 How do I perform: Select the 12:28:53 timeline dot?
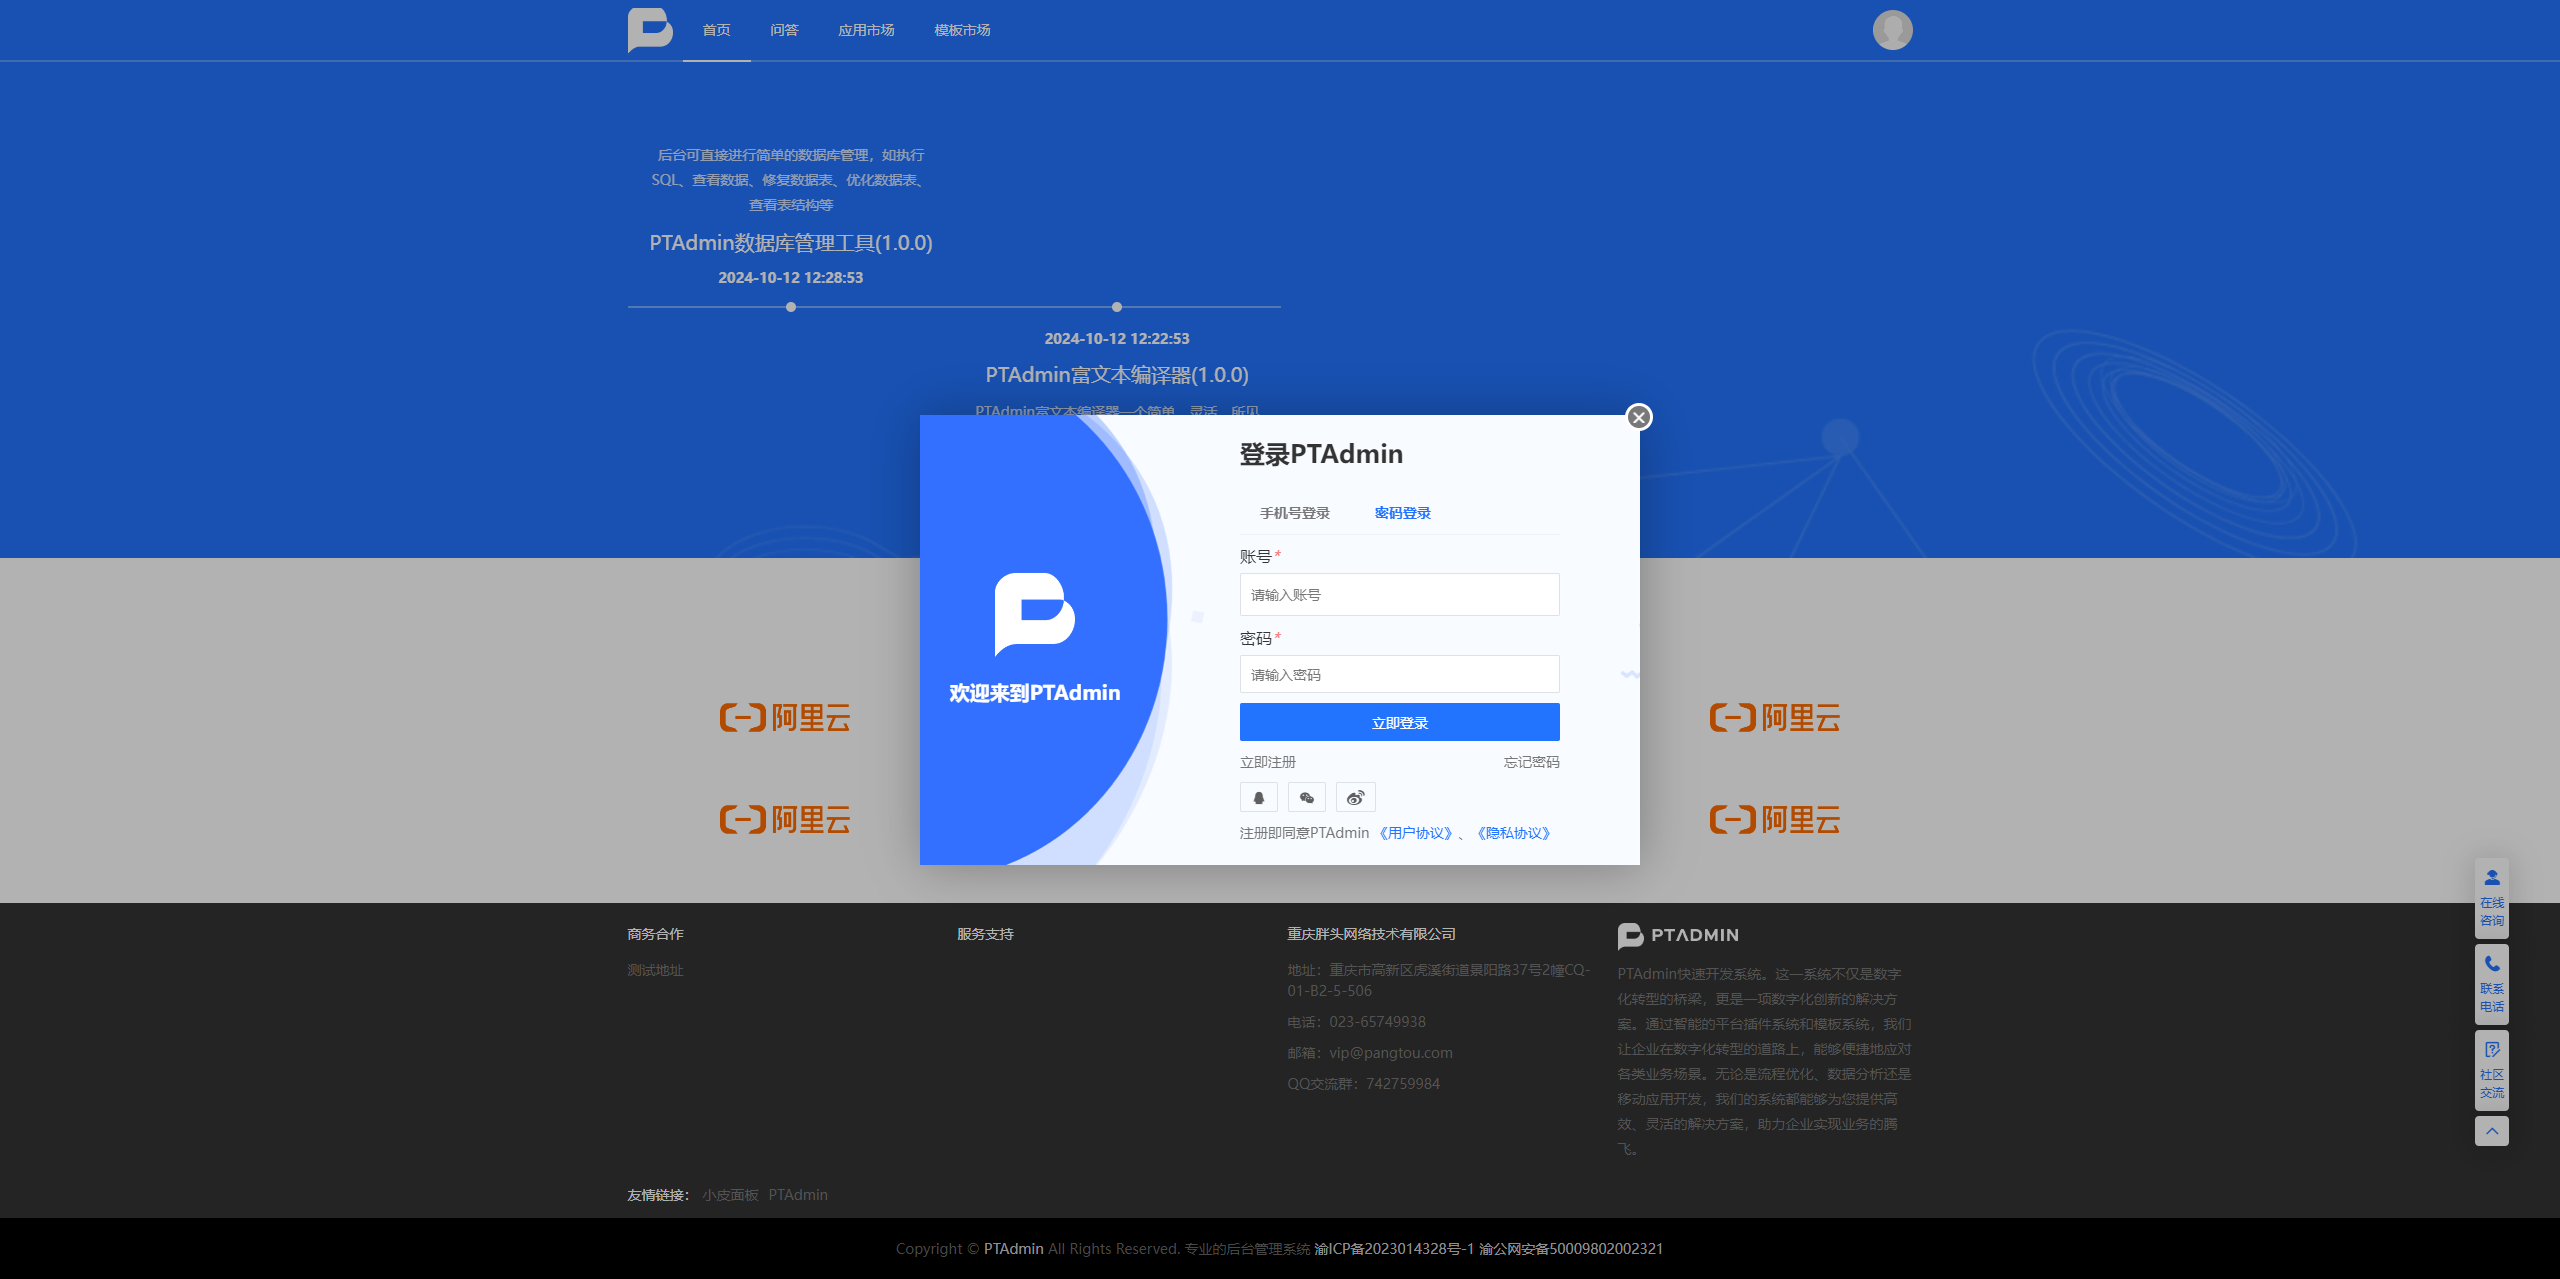pos(790,307)
